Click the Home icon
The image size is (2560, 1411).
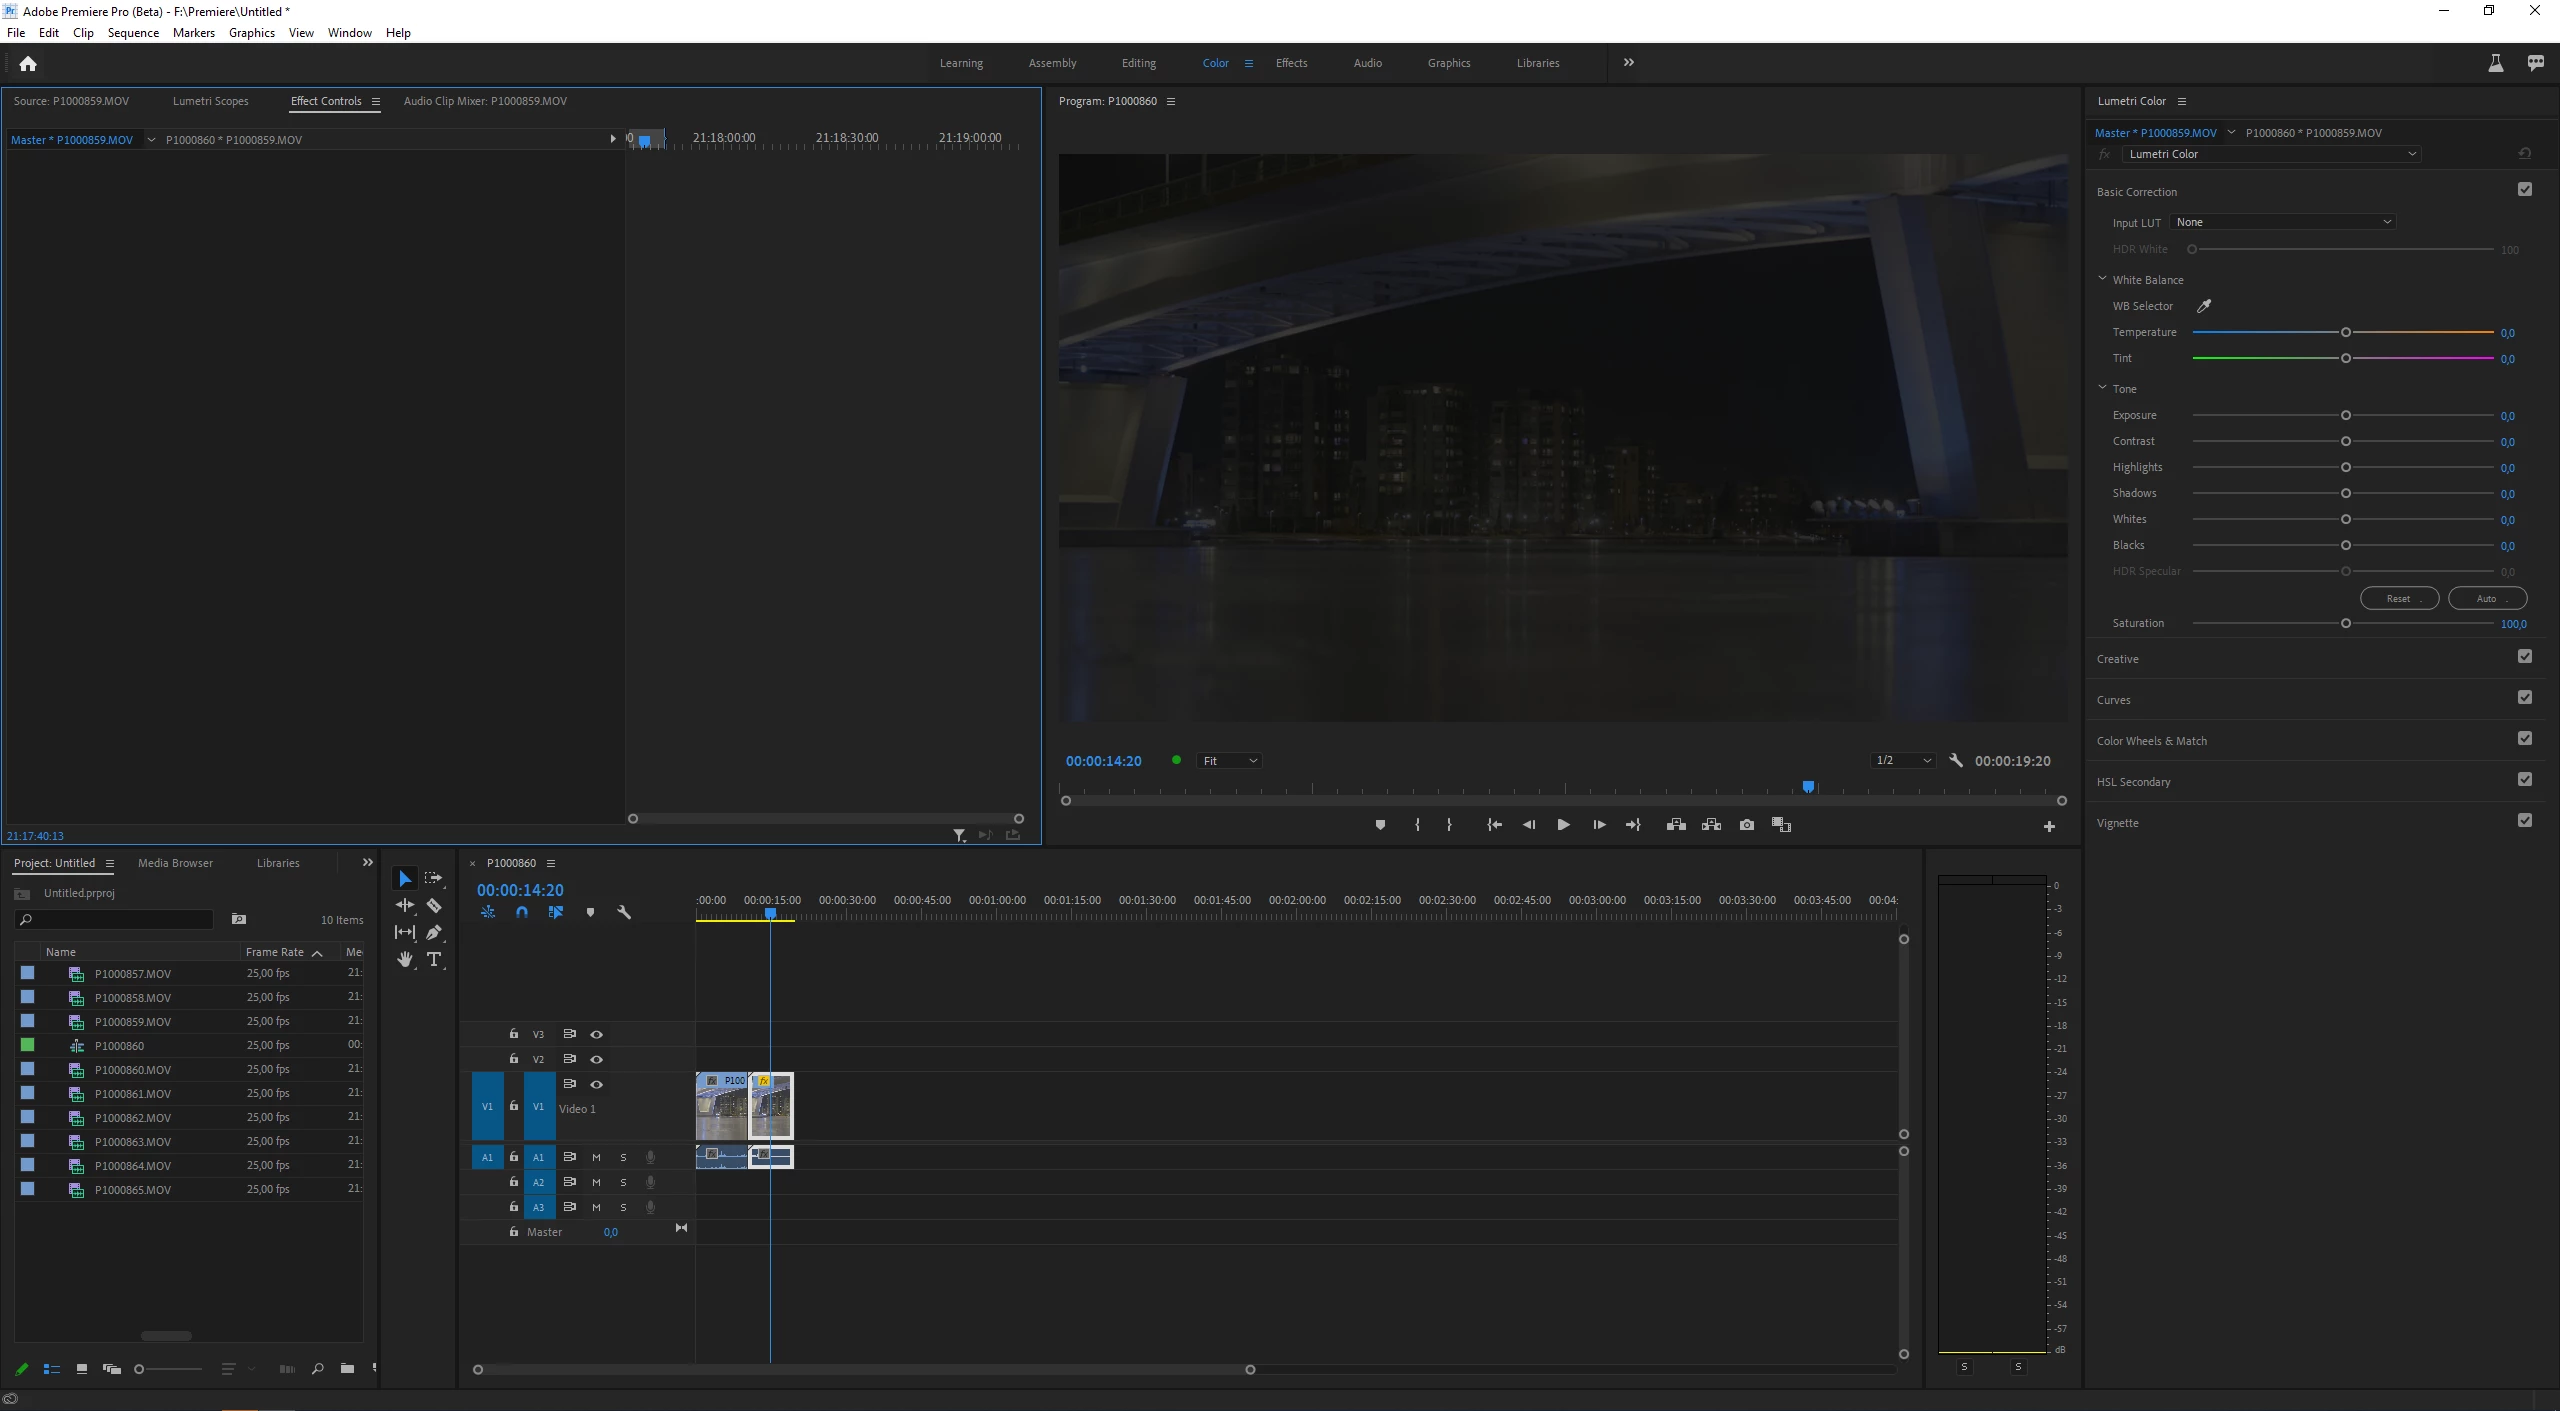click(28, 64)
